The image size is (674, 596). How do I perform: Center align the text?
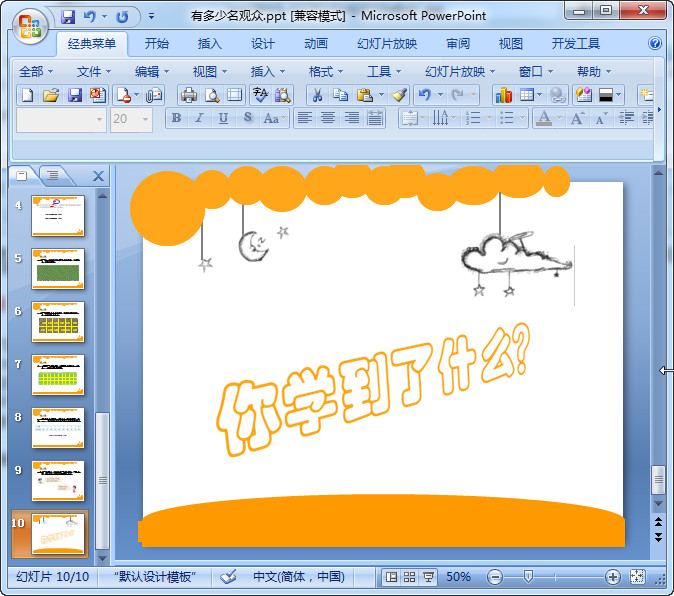pyautogui.click(x=328, y=118)
